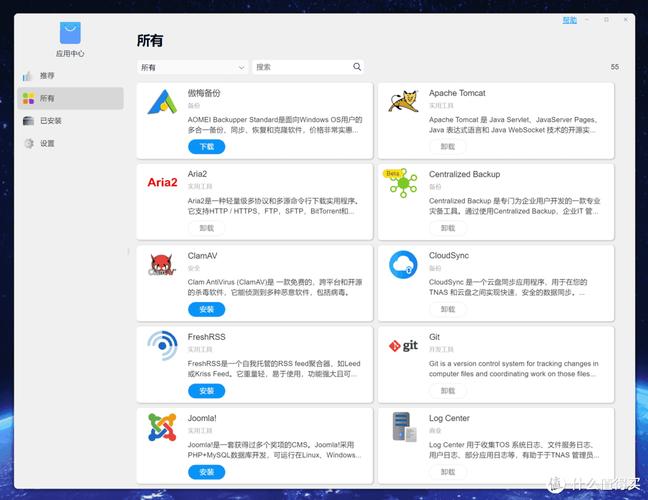Click the 设置 gear icon

[x=29, y=143]
